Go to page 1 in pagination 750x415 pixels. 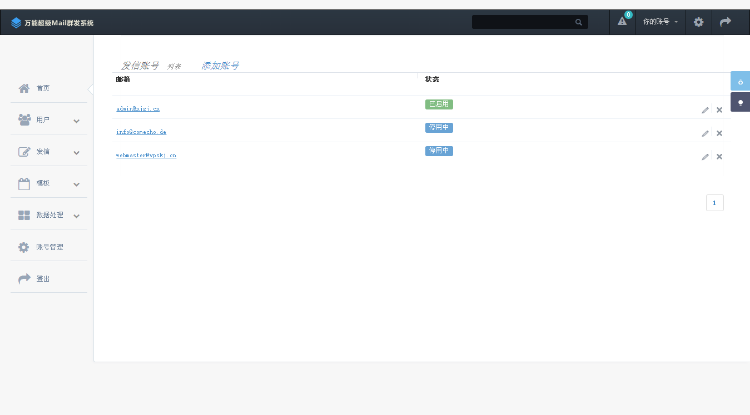[715, 203]
